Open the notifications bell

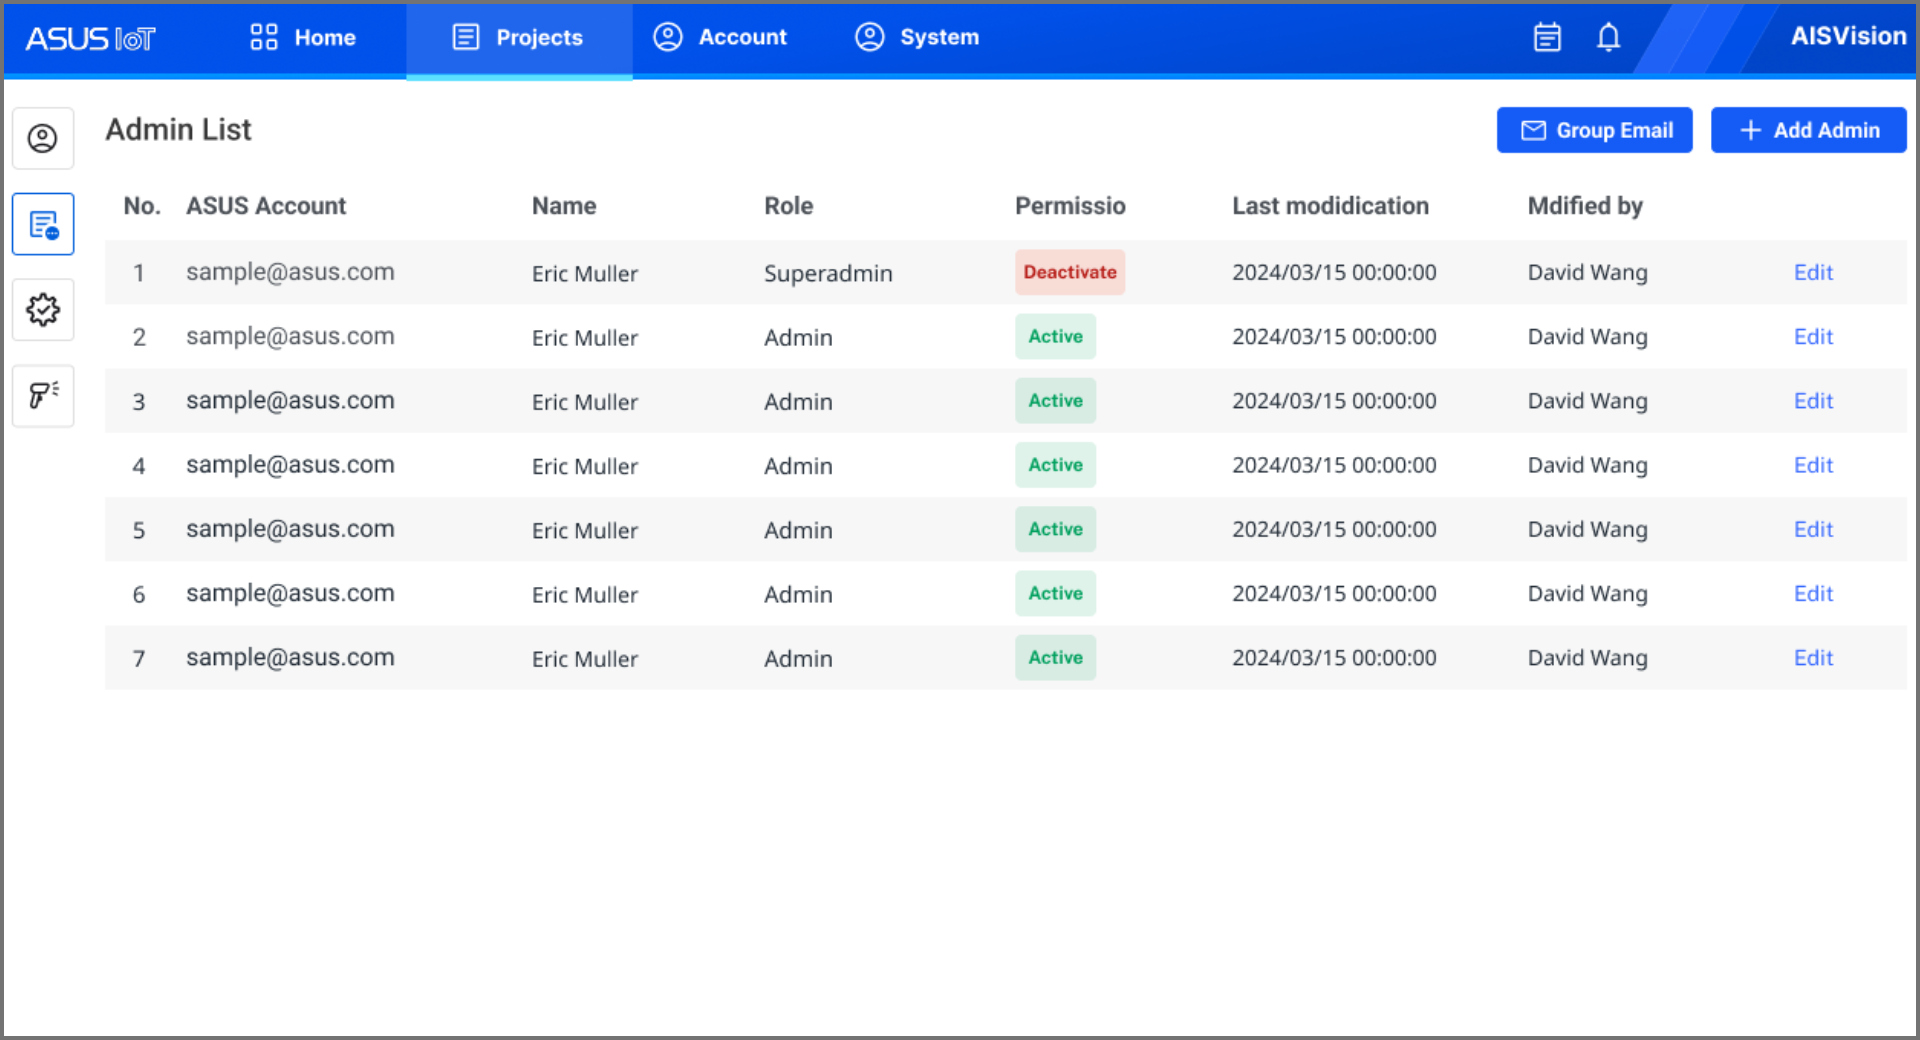coord(1608,37)
